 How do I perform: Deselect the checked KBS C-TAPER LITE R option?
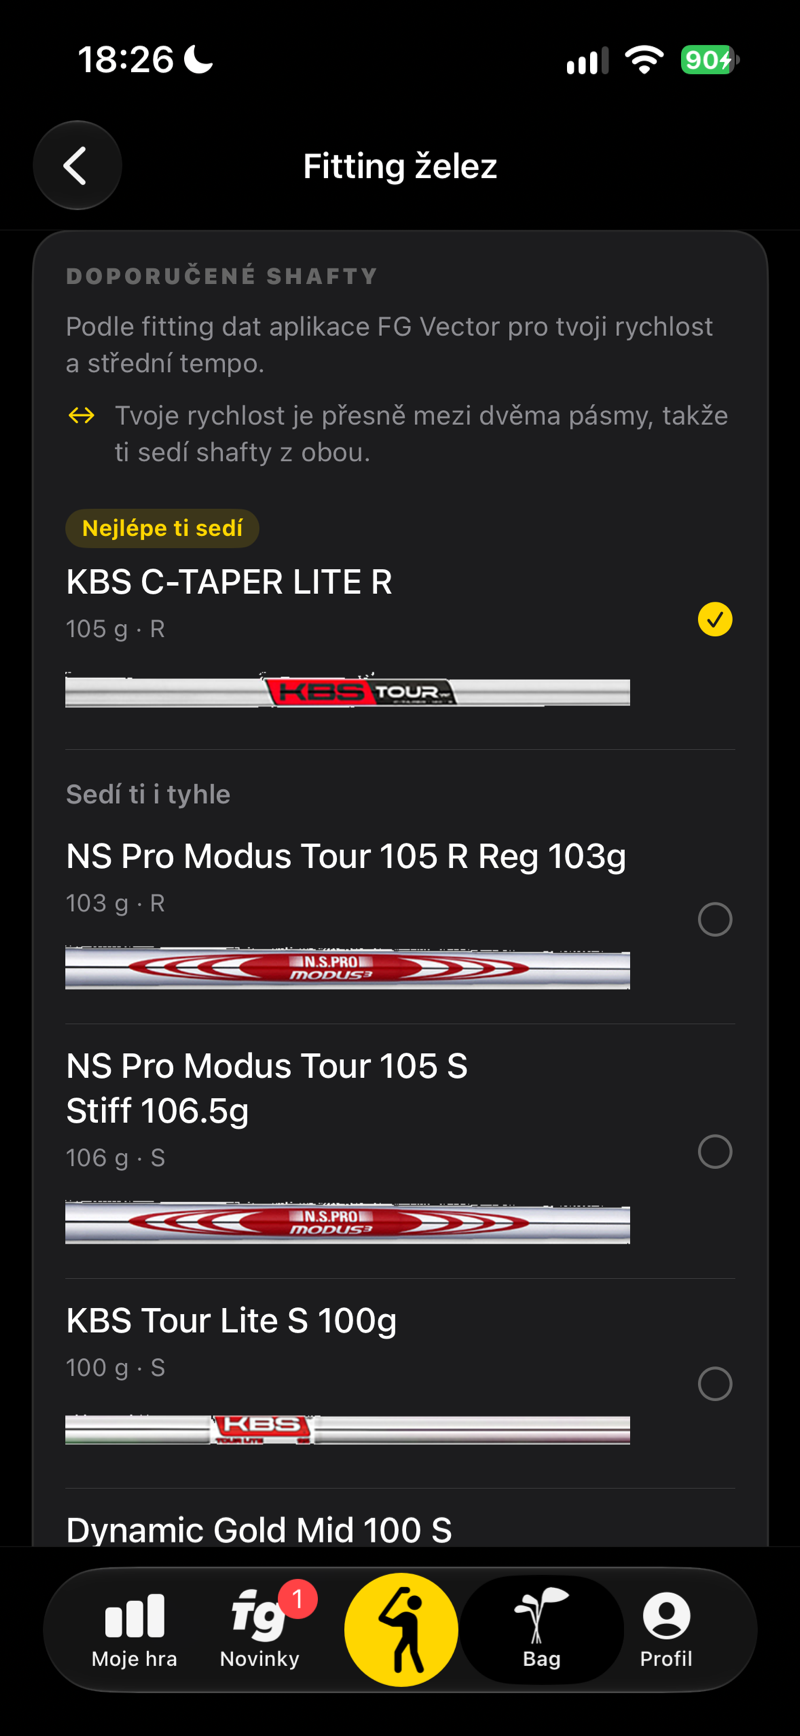[715, 620]
